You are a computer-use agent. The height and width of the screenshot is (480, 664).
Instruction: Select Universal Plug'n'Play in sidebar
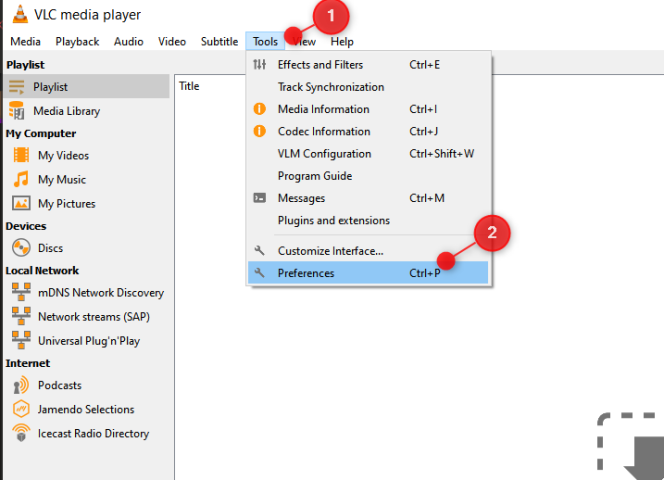click(88, 341)
